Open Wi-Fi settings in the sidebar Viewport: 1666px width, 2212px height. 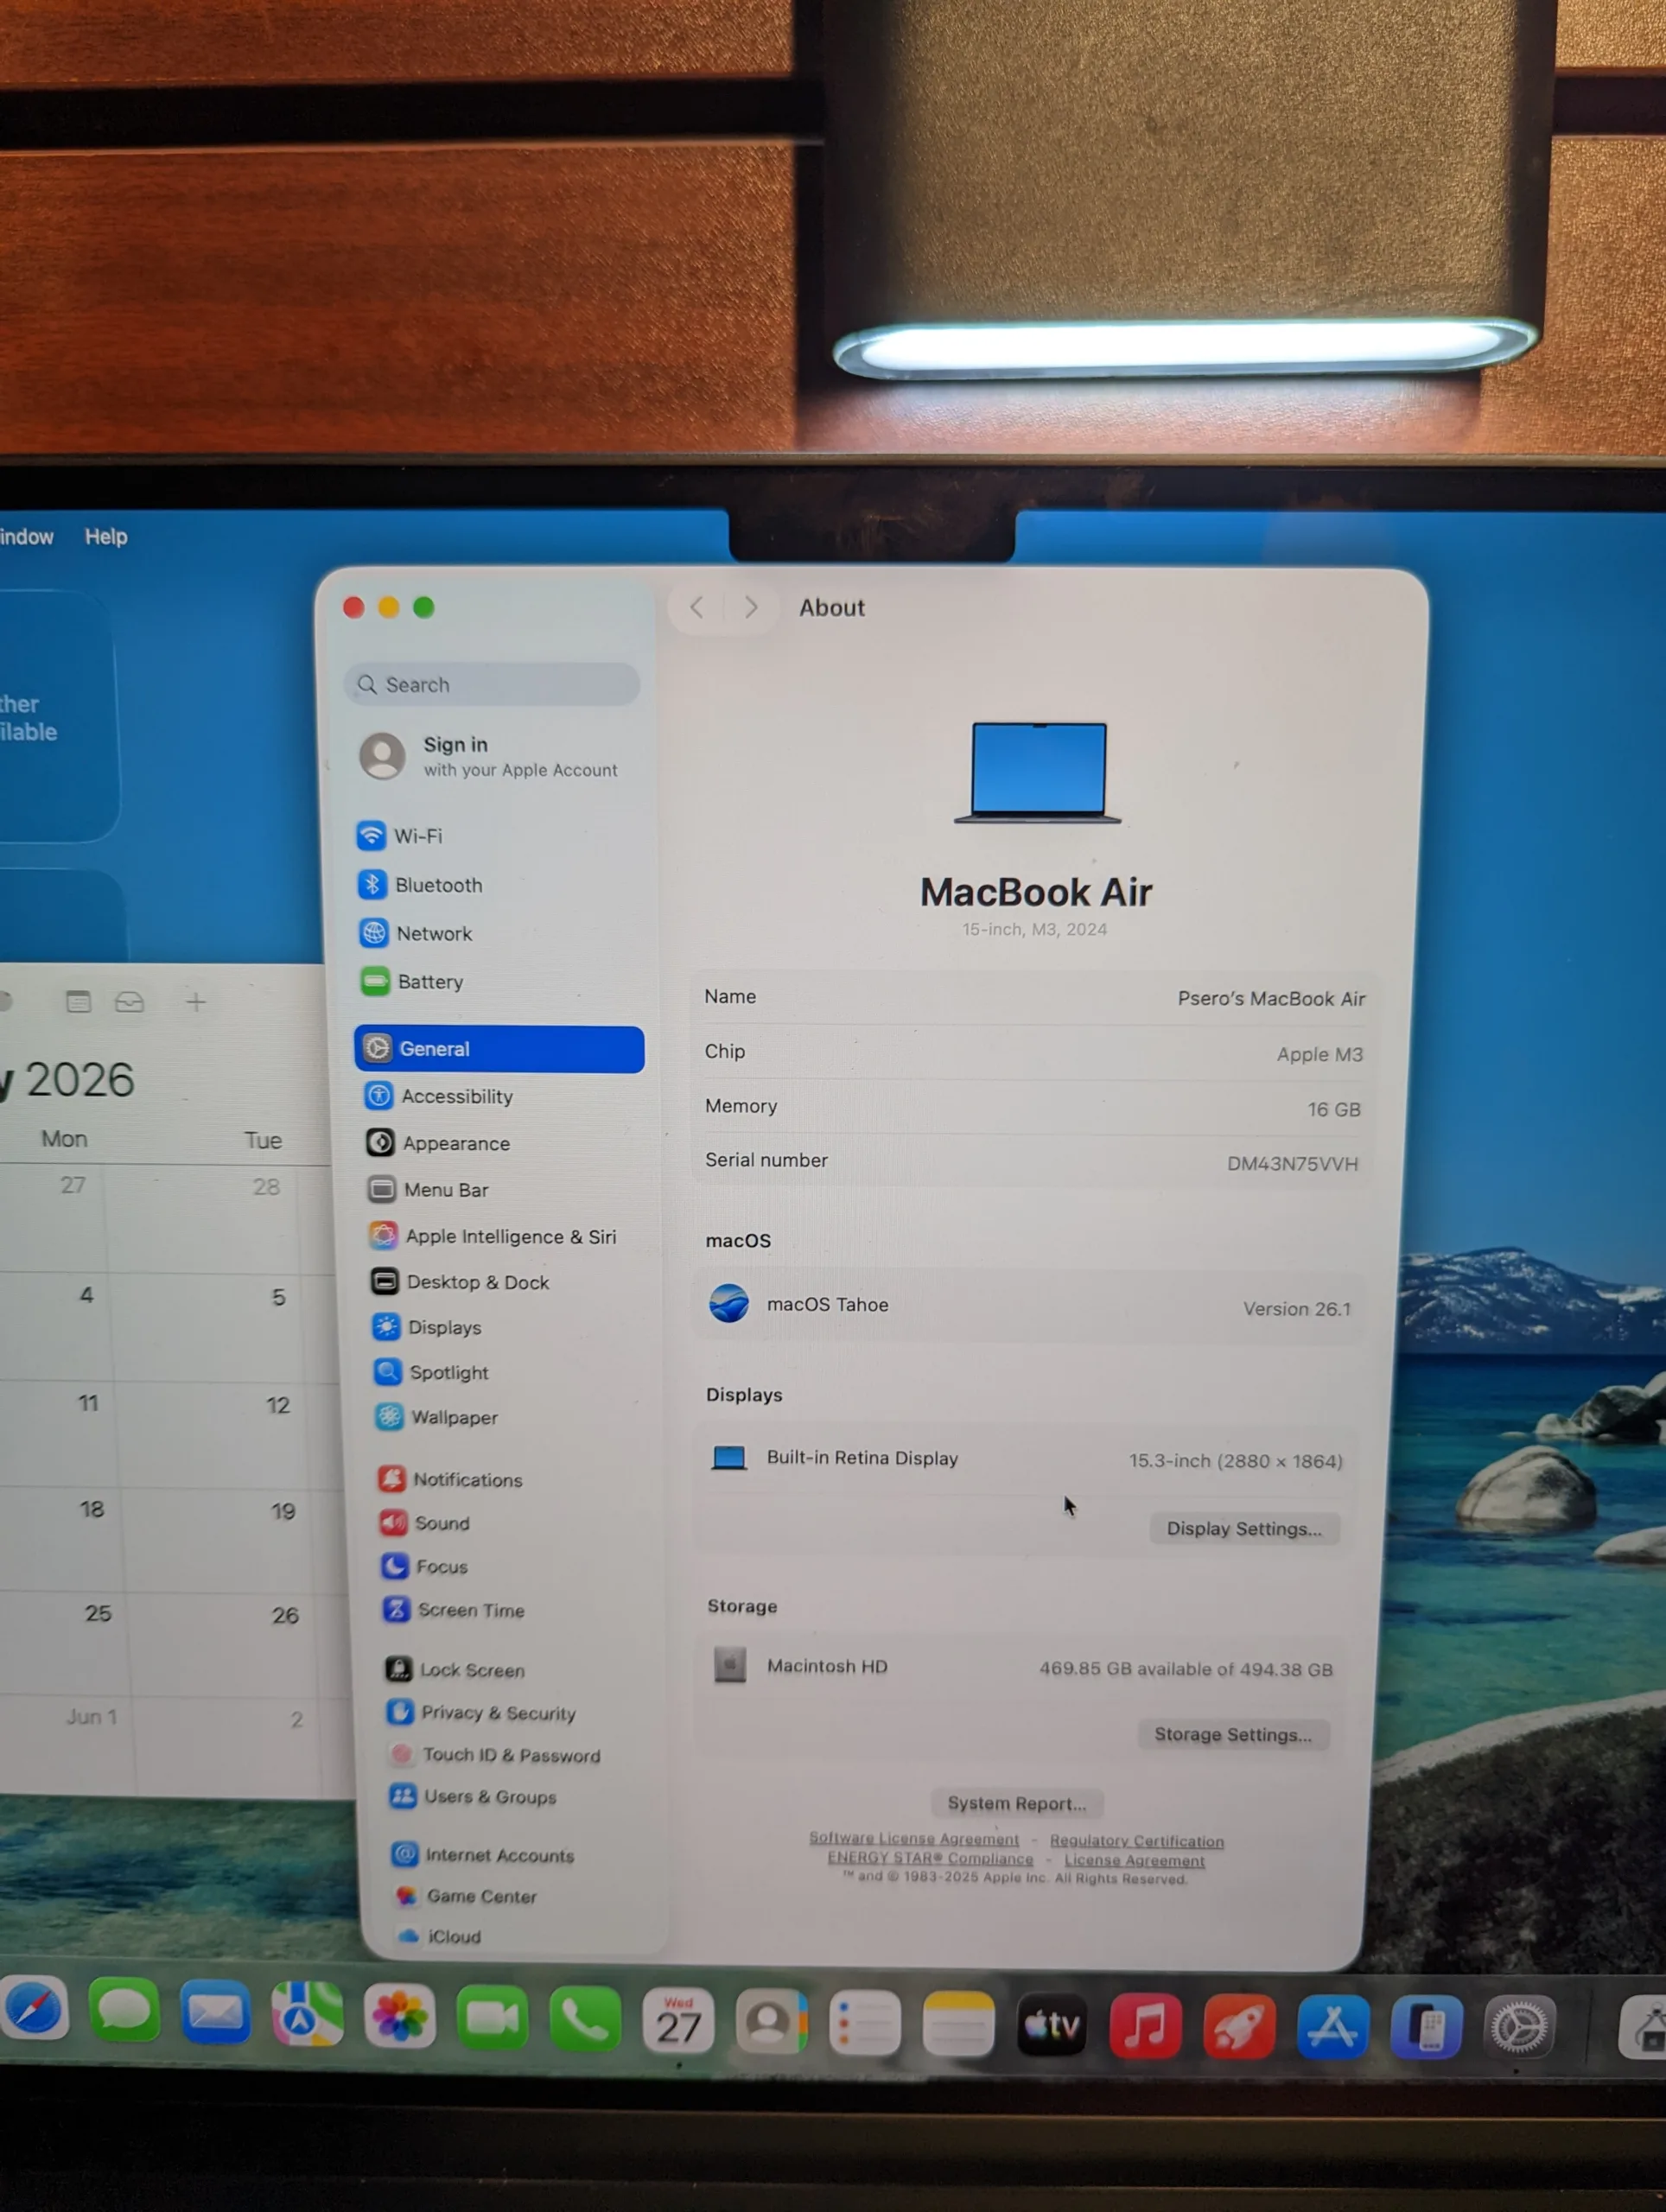[400, 836]
